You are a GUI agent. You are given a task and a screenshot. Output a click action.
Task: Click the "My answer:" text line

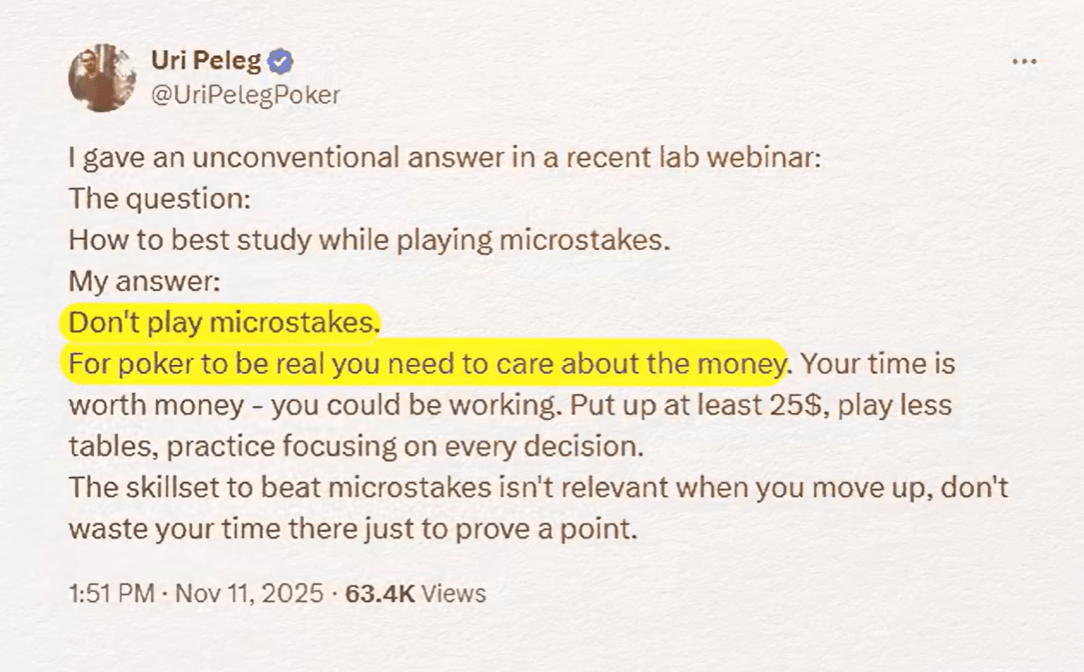coord(144,282)
